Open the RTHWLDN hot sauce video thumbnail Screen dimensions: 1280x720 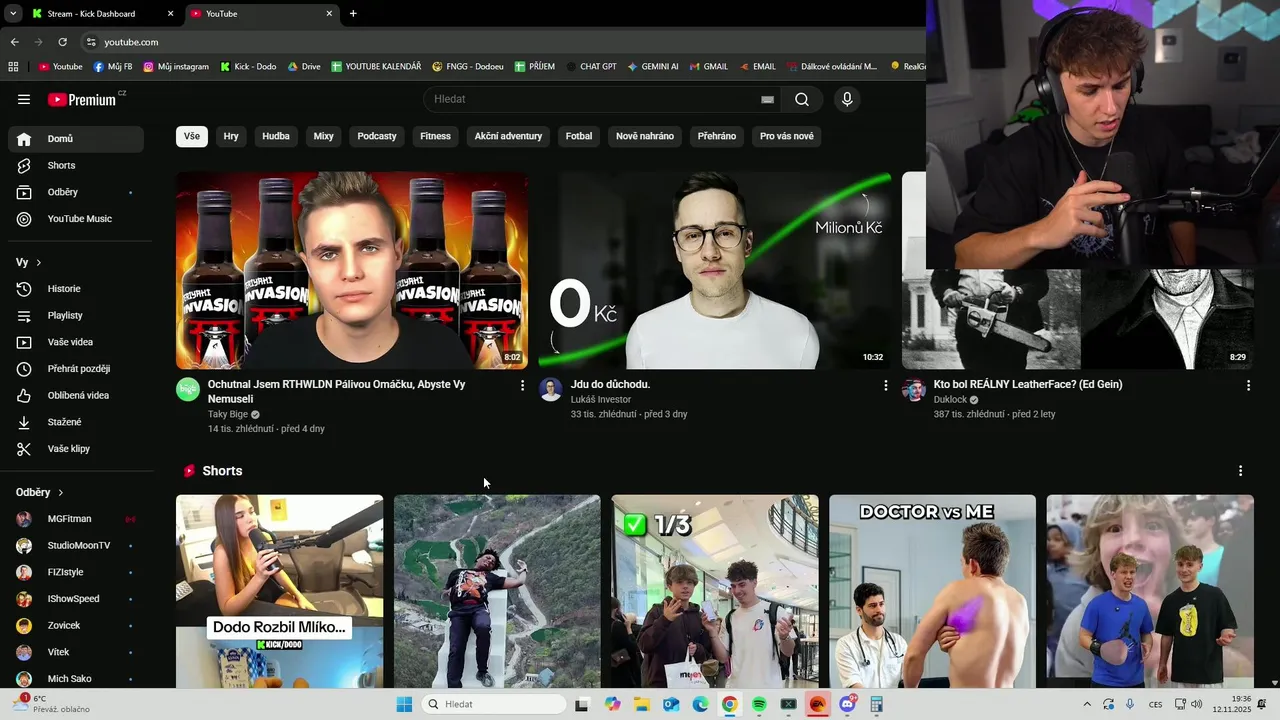352,270
